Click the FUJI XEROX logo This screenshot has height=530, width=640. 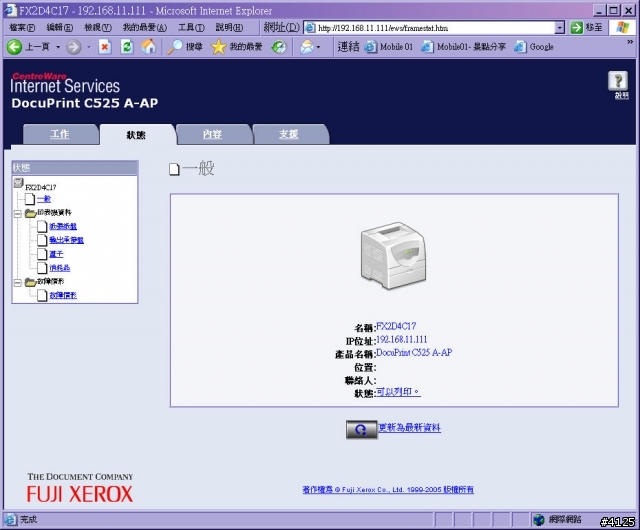tap(80, 494)
